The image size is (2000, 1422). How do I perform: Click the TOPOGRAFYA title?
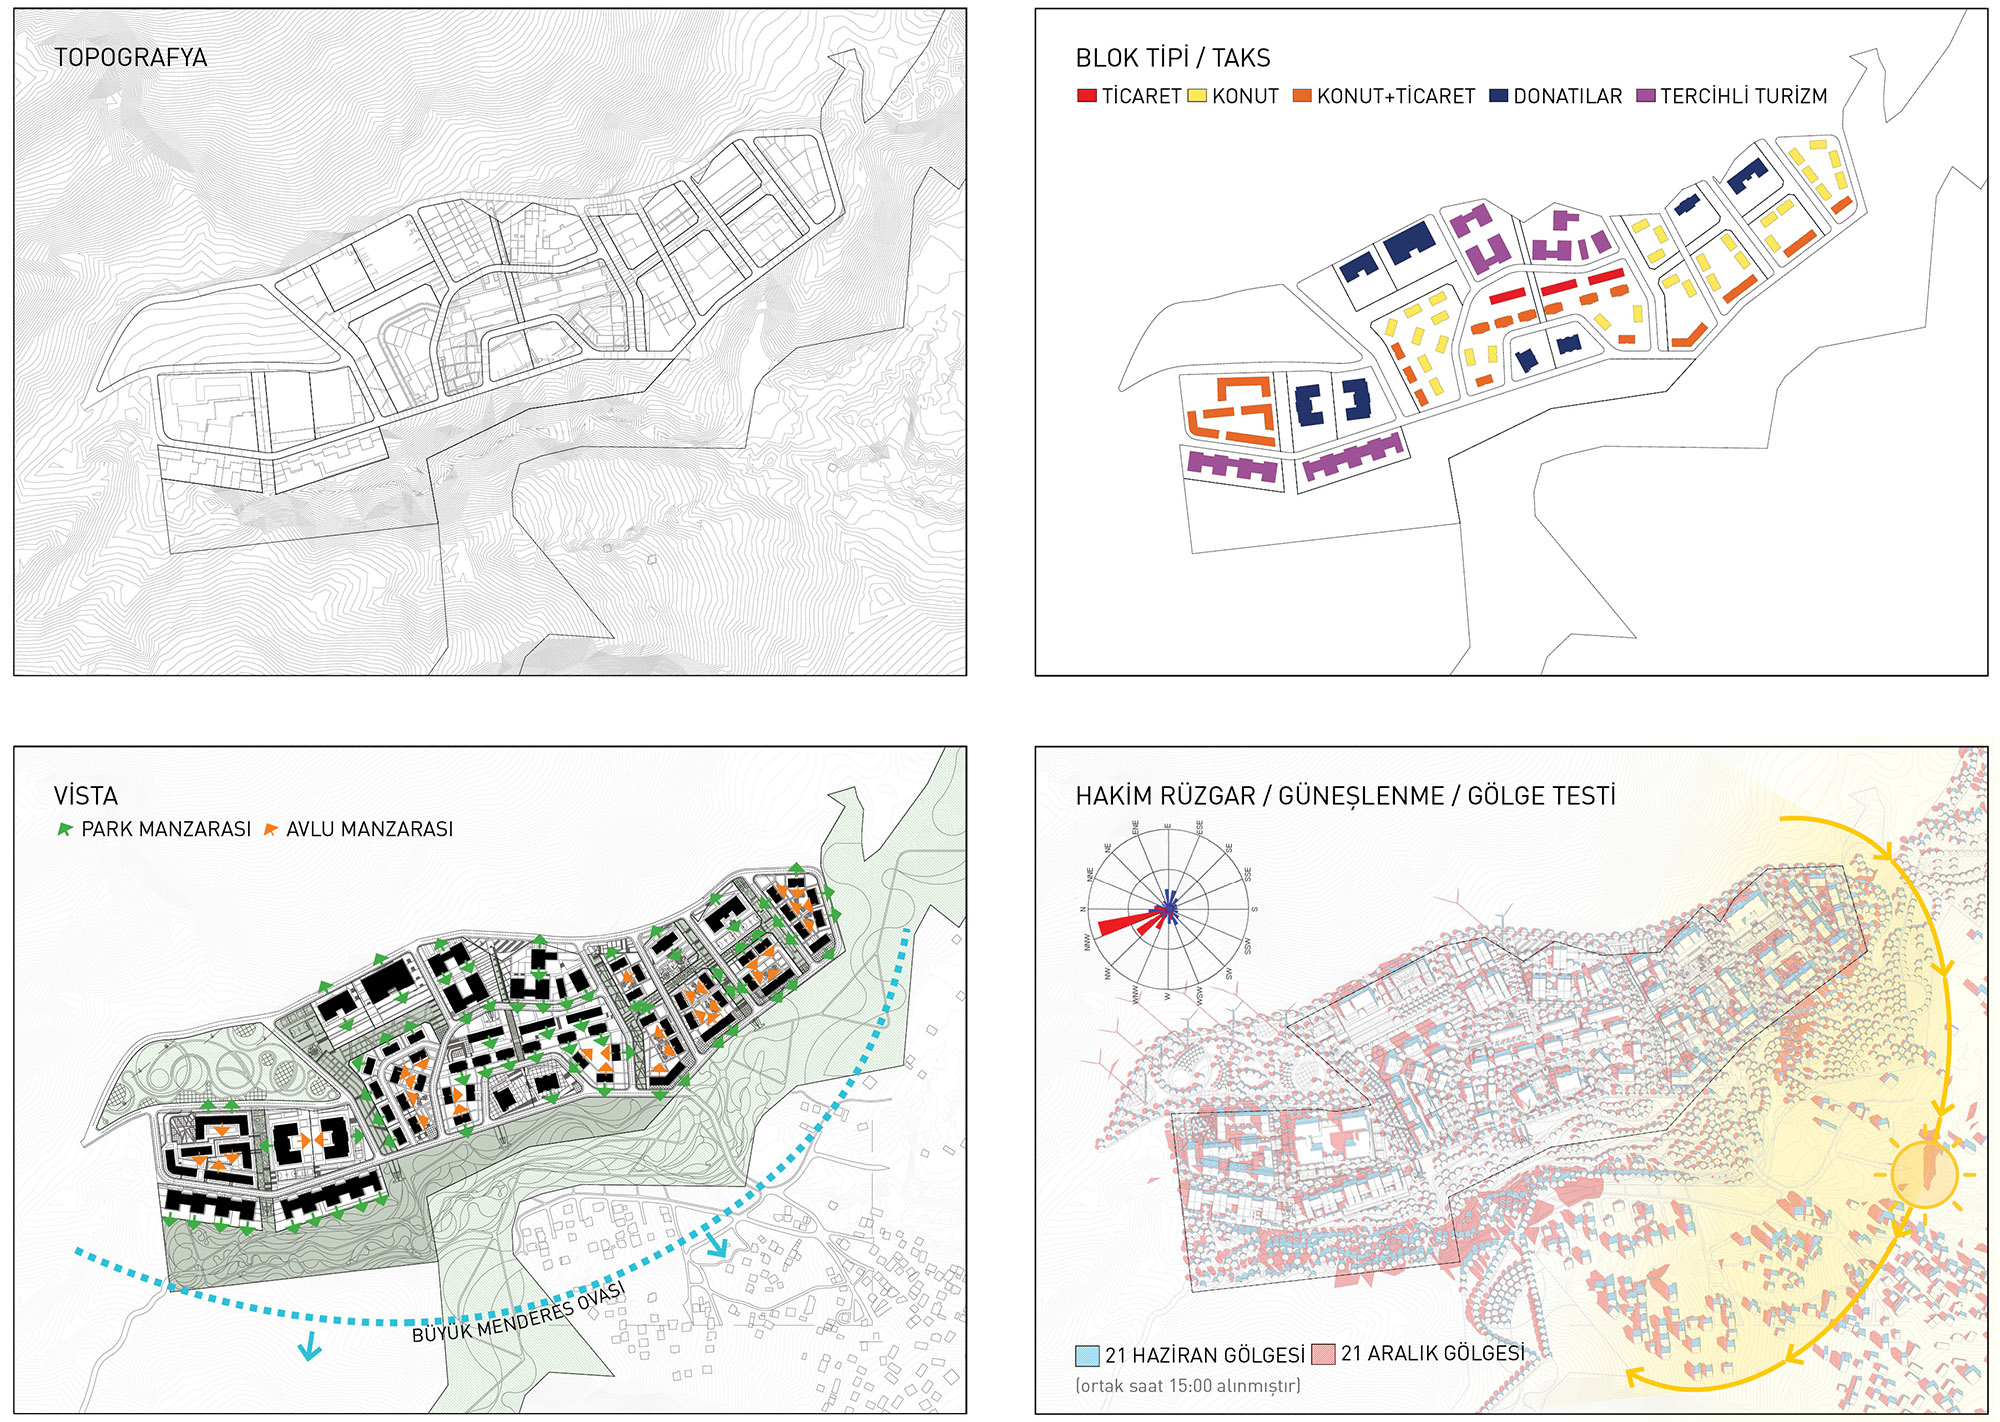[x=131, y=58]
